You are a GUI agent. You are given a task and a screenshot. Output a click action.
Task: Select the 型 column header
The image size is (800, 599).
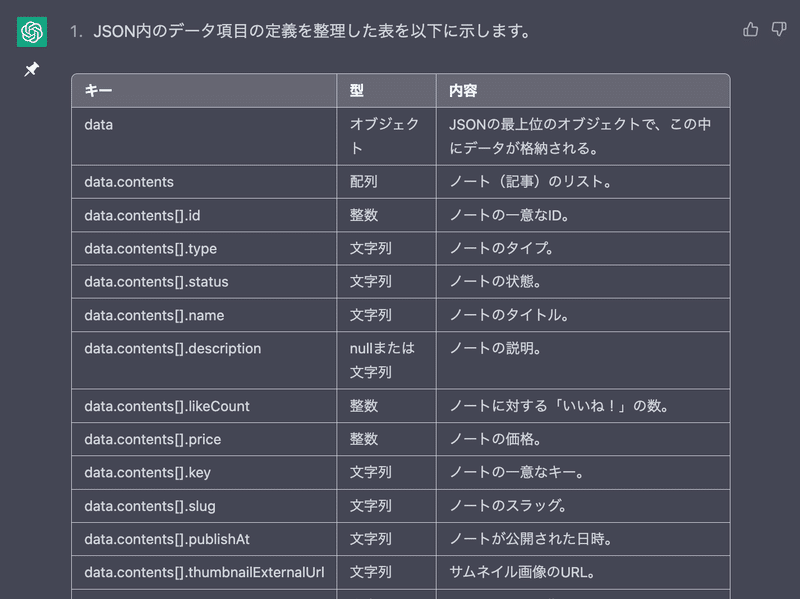pos(386,91)
